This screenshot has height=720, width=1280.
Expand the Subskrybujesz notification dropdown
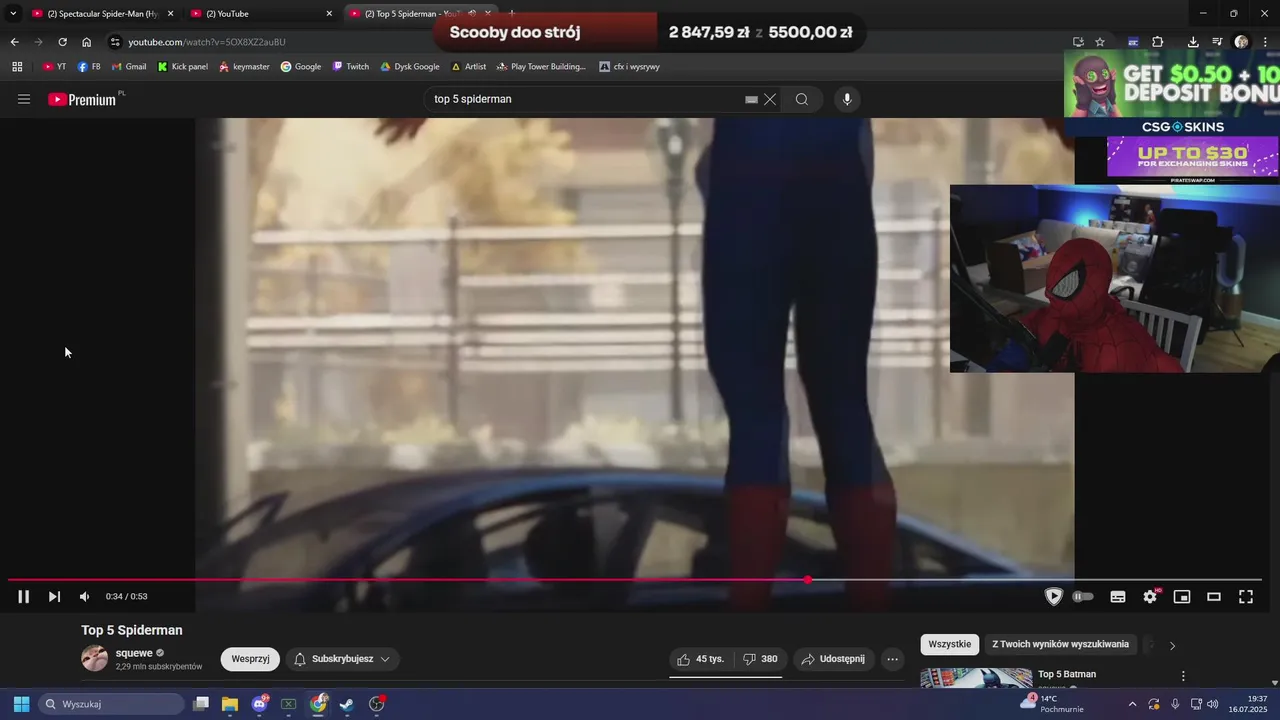[x=343, y=659]
